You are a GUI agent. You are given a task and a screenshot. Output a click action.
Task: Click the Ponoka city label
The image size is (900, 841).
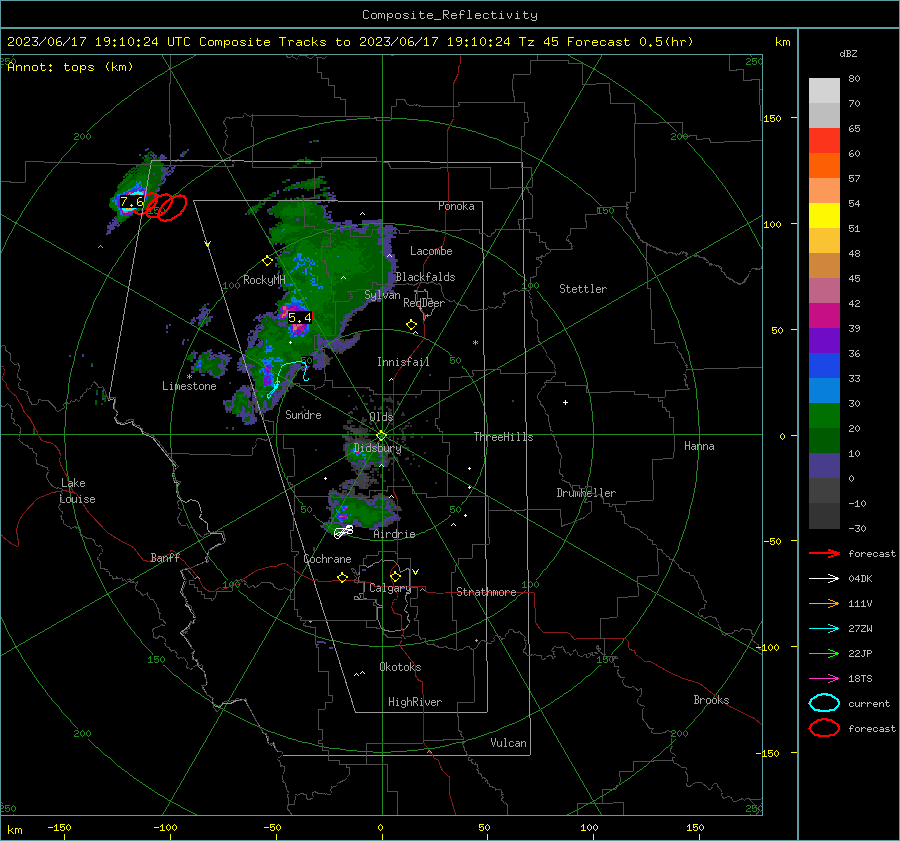456,206
